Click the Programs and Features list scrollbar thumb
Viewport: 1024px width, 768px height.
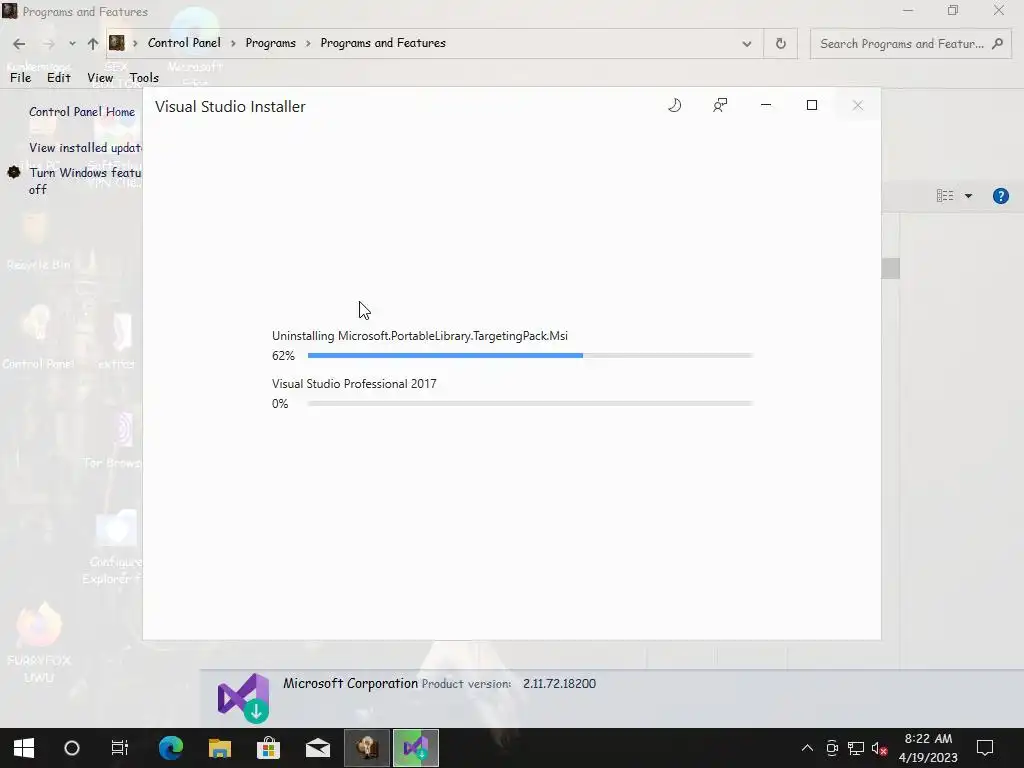click(x=890, y=268)
